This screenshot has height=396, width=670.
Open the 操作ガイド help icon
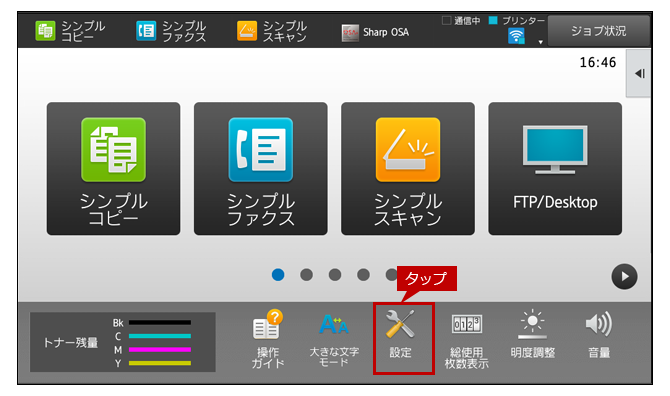[x=268, y=339]
